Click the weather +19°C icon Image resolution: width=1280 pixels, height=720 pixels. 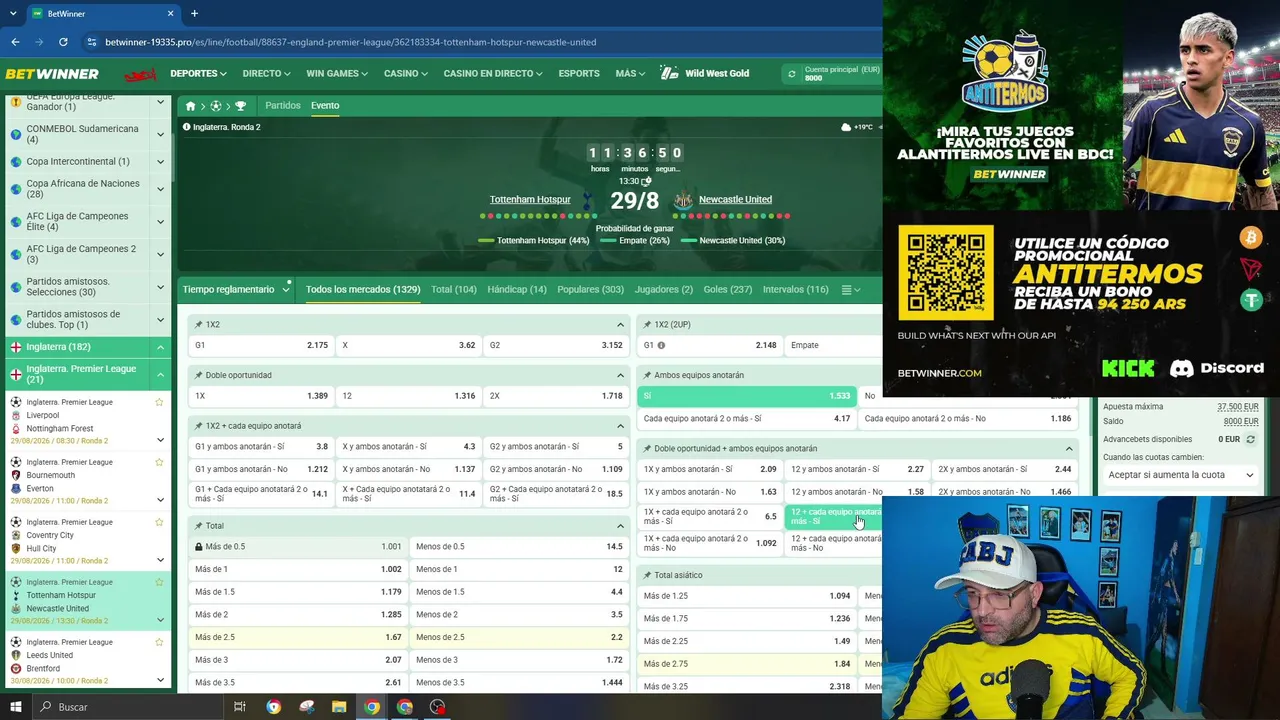(846, 127)
